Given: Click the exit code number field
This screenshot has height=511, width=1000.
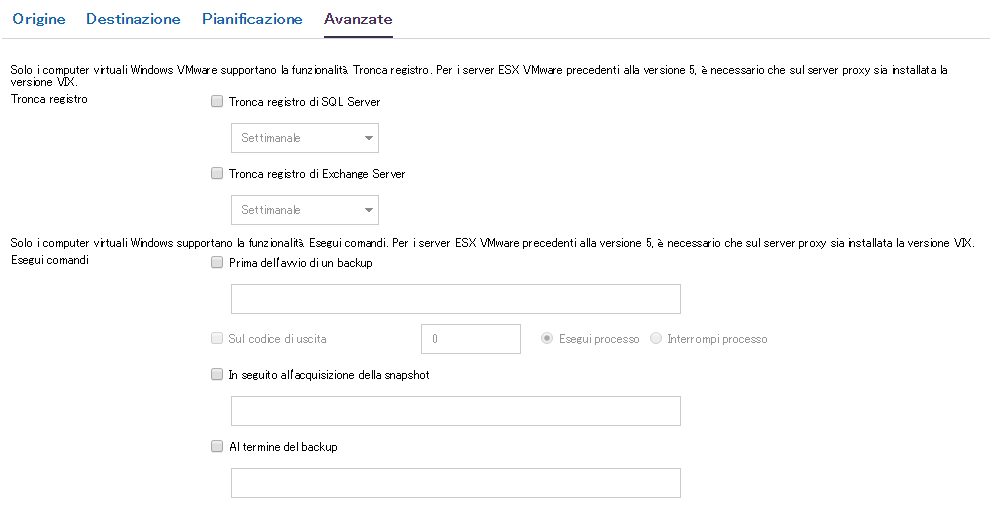Looking at the screenshot, I should pos(471,339).
